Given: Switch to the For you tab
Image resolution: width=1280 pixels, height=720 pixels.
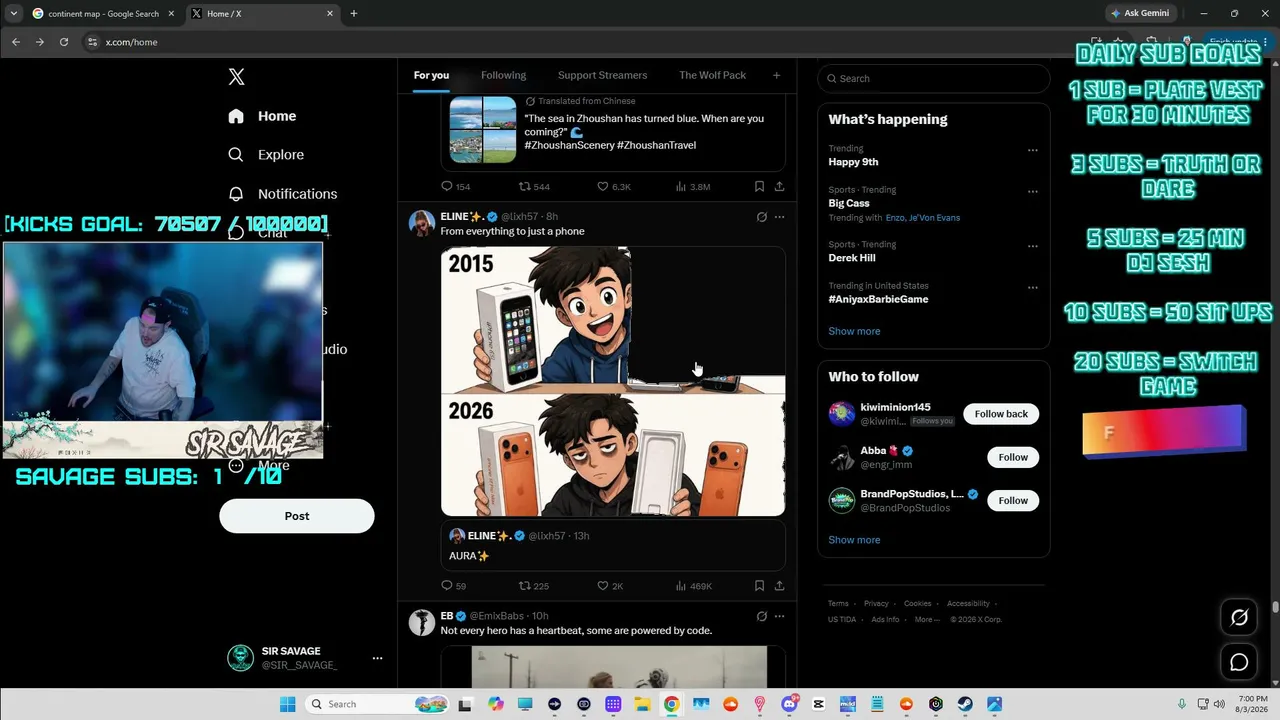Looking at the screenshot, I should tap(431, 75).
